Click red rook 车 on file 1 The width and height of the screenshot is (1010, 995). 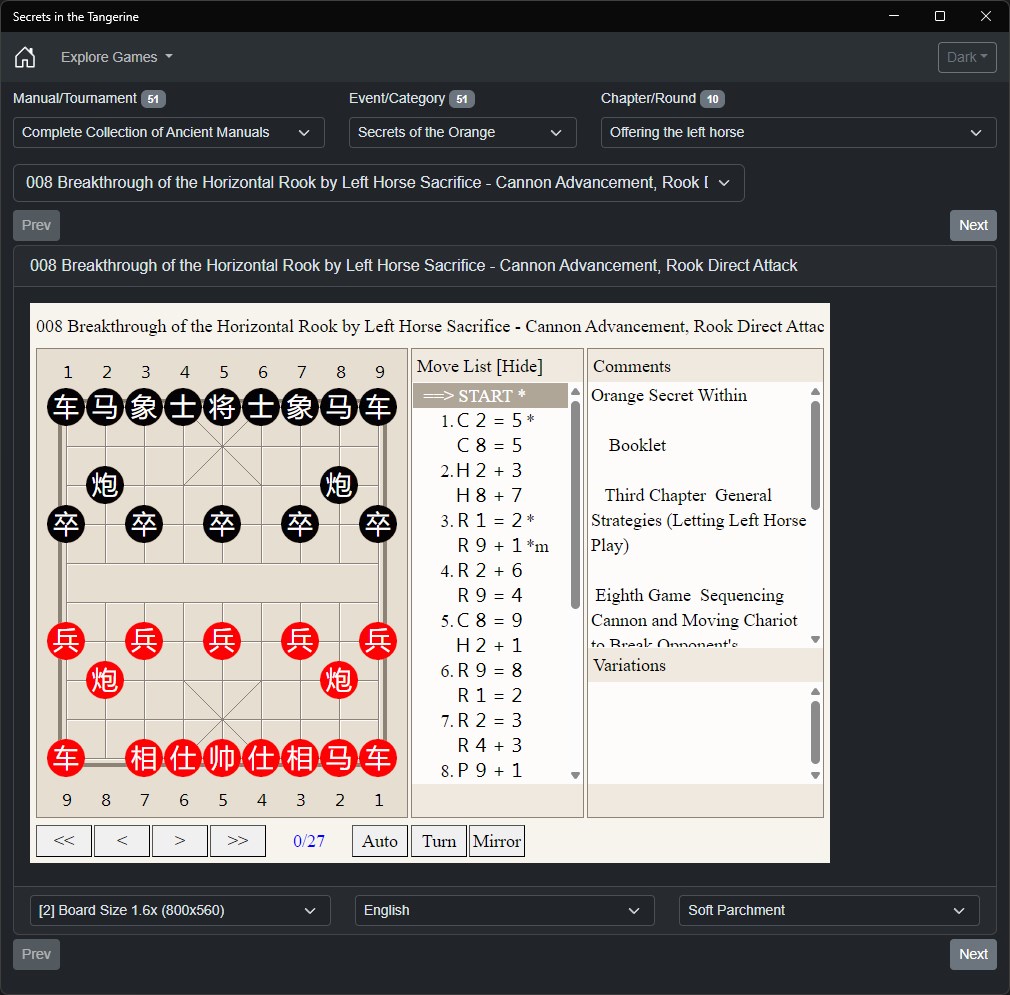(378, 758)
